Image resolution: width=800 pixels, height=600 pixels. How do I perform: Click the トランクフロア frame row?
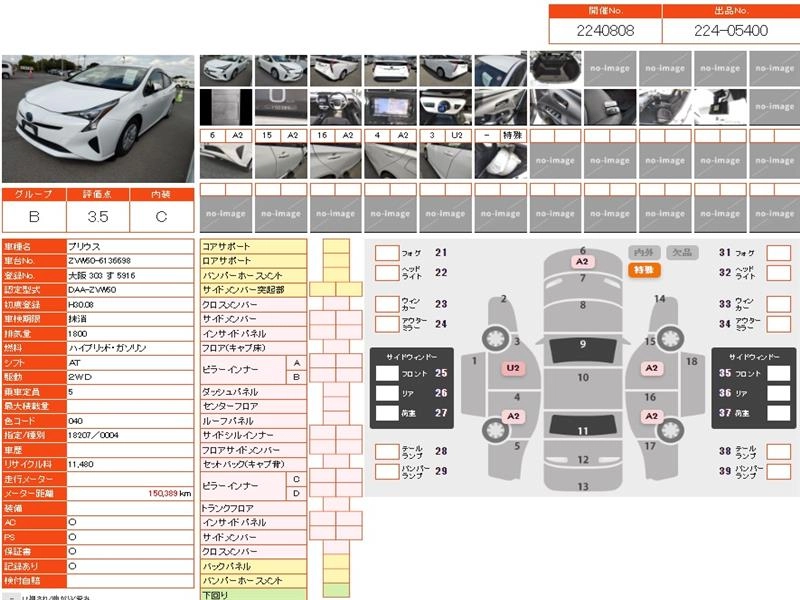[x=254, y=508]
